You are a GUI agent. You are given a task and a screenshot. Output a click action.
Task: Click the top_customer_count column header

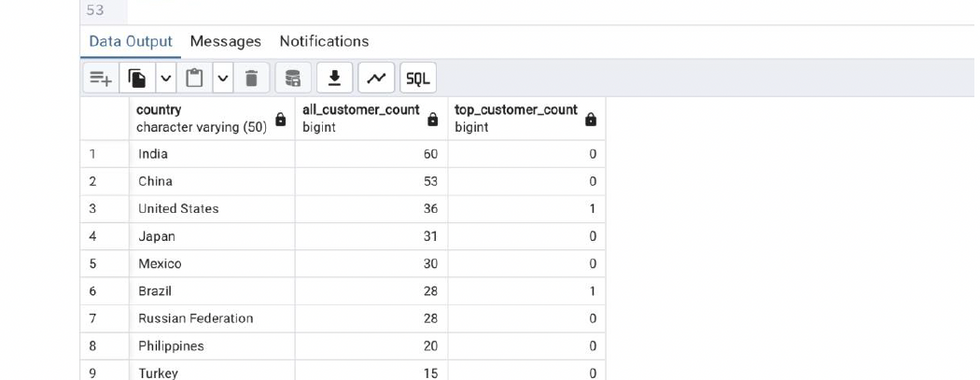(x=526, y=118)
